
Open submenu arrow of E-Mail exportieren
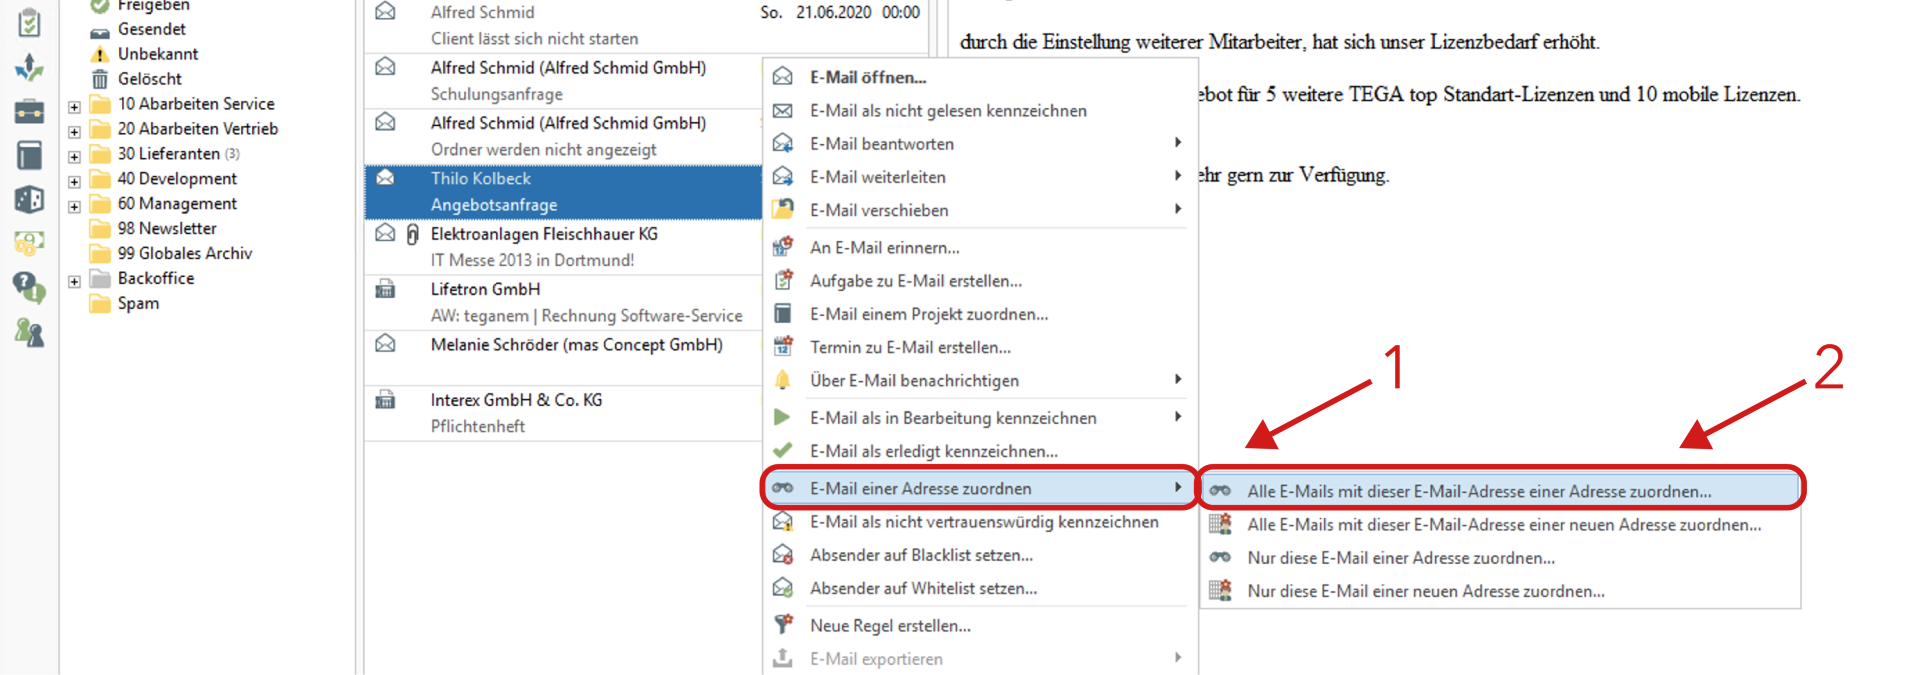pyautogui.click(x=1178, y=658)
